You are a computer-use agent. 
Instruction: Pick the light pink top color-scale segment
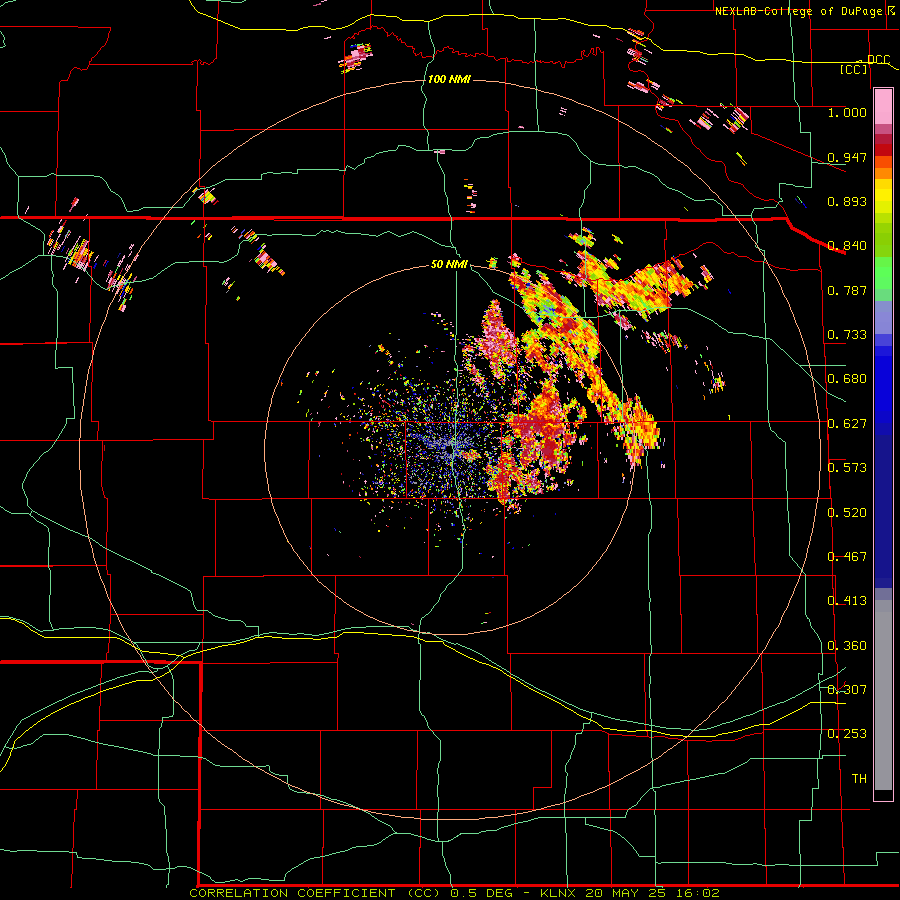[x=883, y=107]
